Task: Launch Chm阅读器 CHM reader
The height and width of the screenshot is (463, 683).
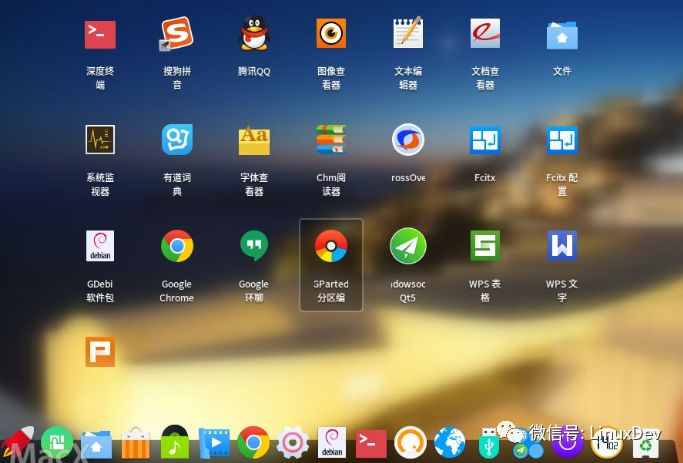Action: click(331, 139)
